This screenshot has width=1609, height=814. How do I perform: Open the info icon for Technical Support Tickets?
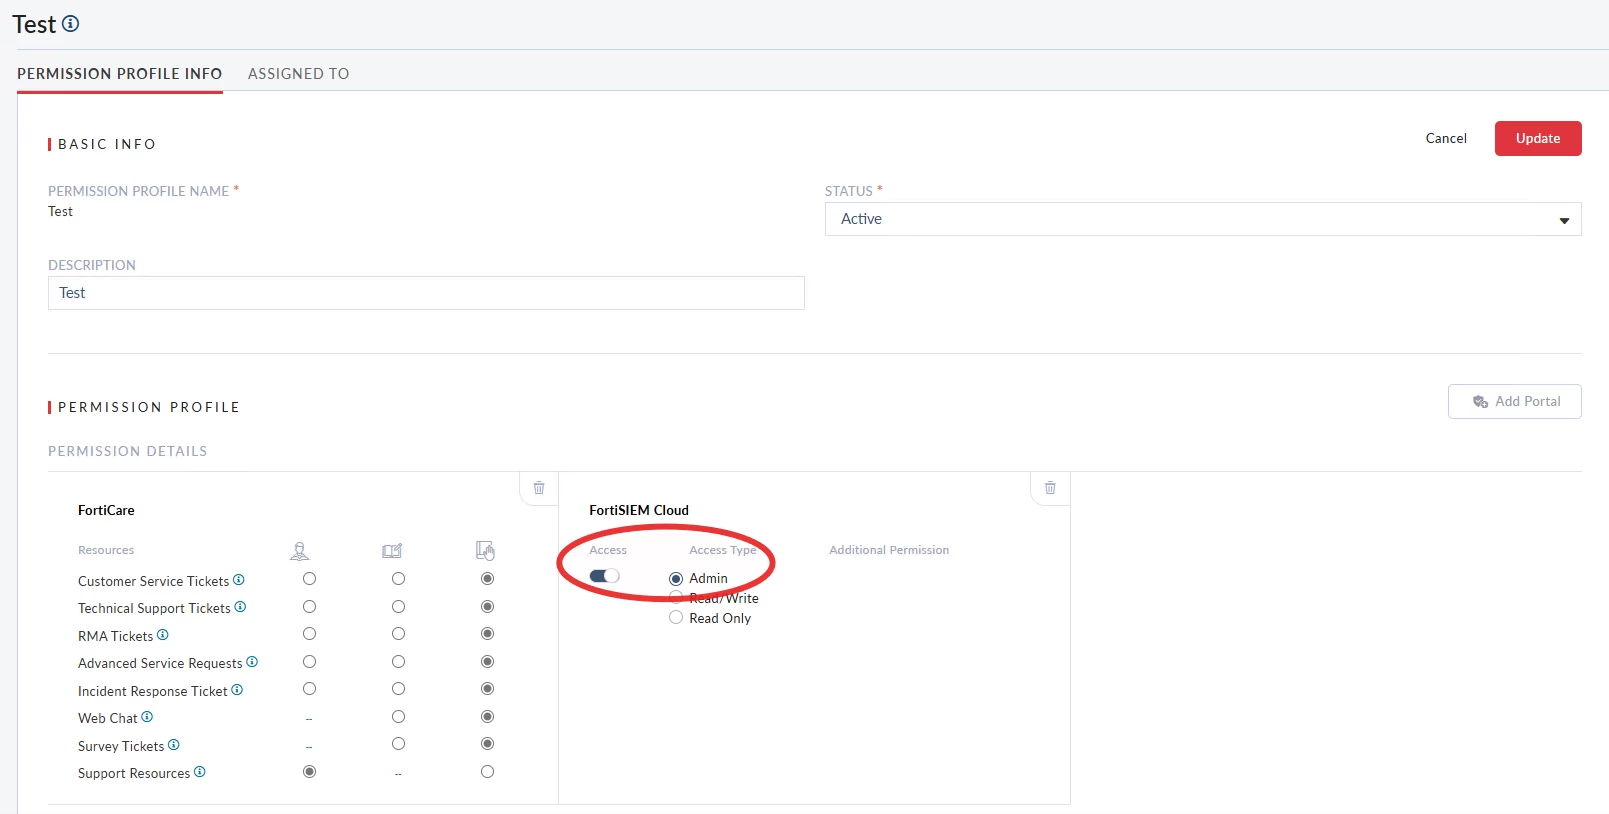pos(240,607)
